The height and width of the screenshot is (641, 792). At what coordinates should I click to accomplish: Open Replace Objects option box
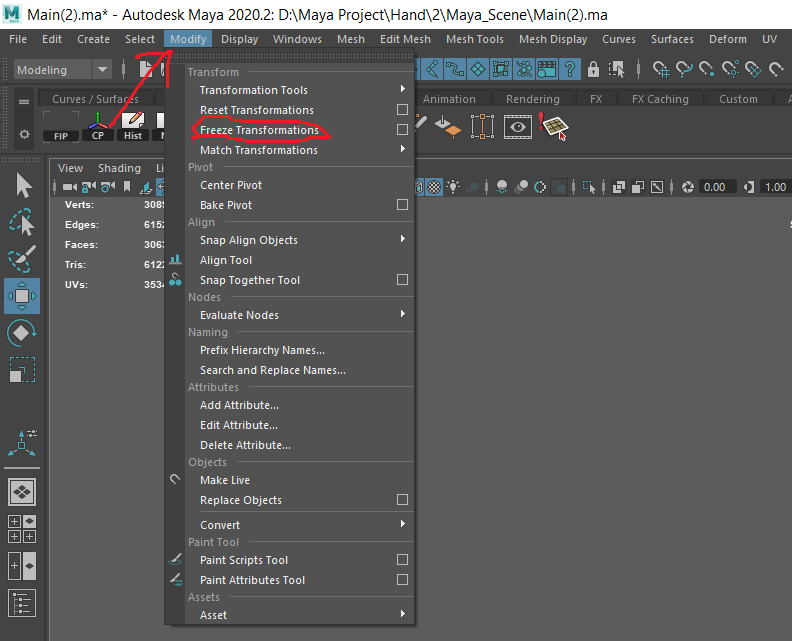click(402, 500)
